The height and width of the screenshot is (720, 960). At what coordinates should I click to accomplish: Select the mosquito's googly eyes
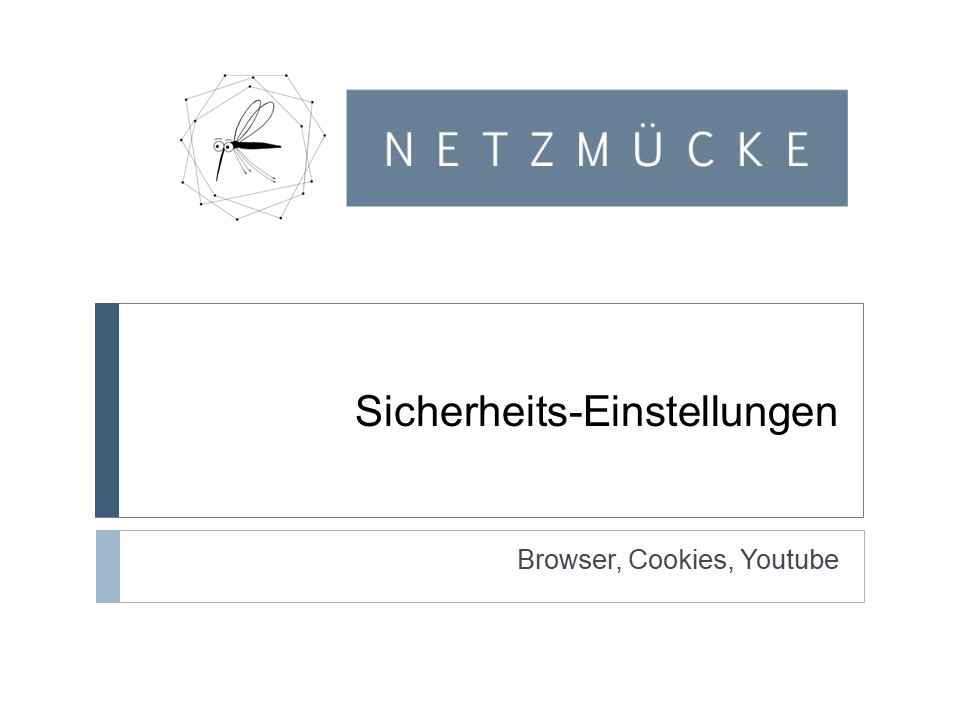tap(223, 146)
